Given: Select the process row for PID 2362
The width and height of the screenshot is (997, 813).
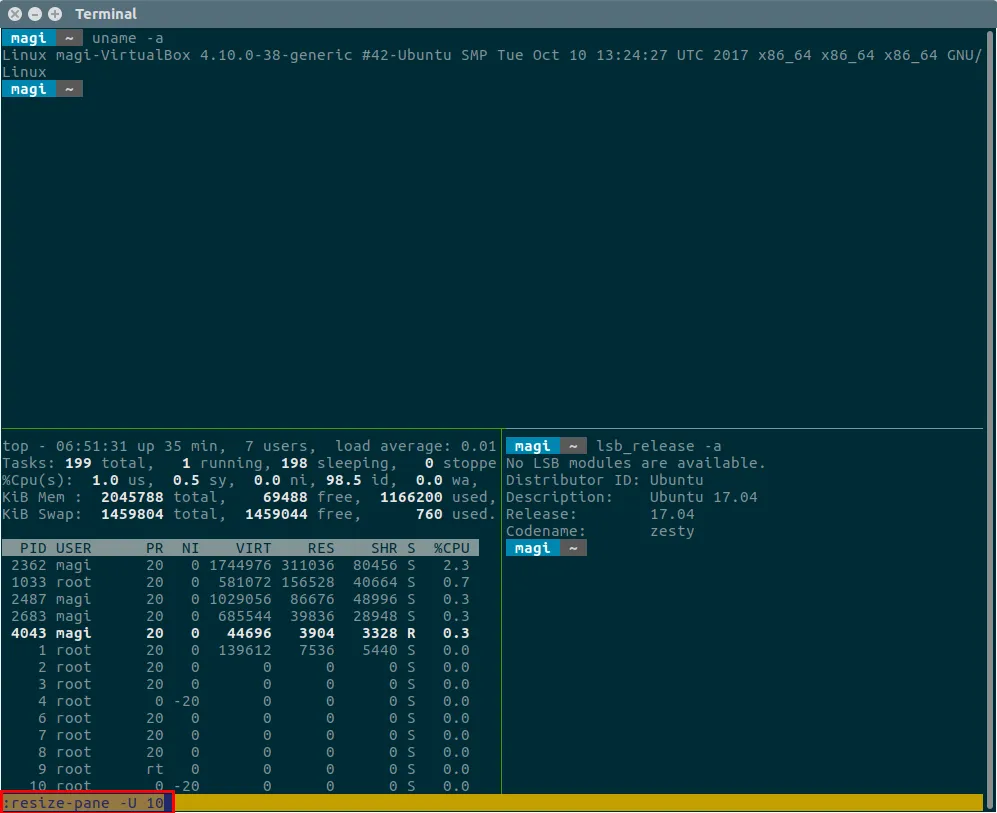Looking at the screenshot, I should tap(240, 565).
